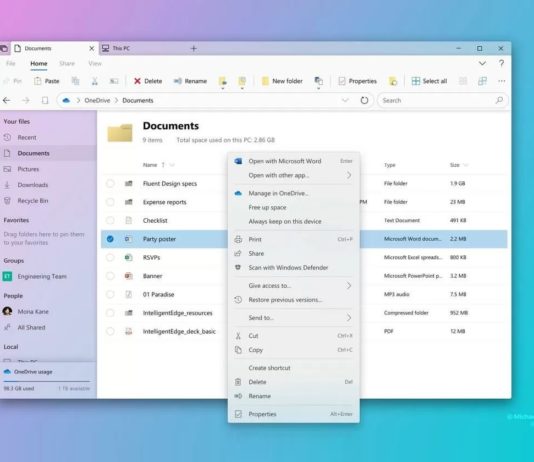Click the OneDrive cloud icon in address bar
Screen dimensions: 534x462
pos(66,100)
